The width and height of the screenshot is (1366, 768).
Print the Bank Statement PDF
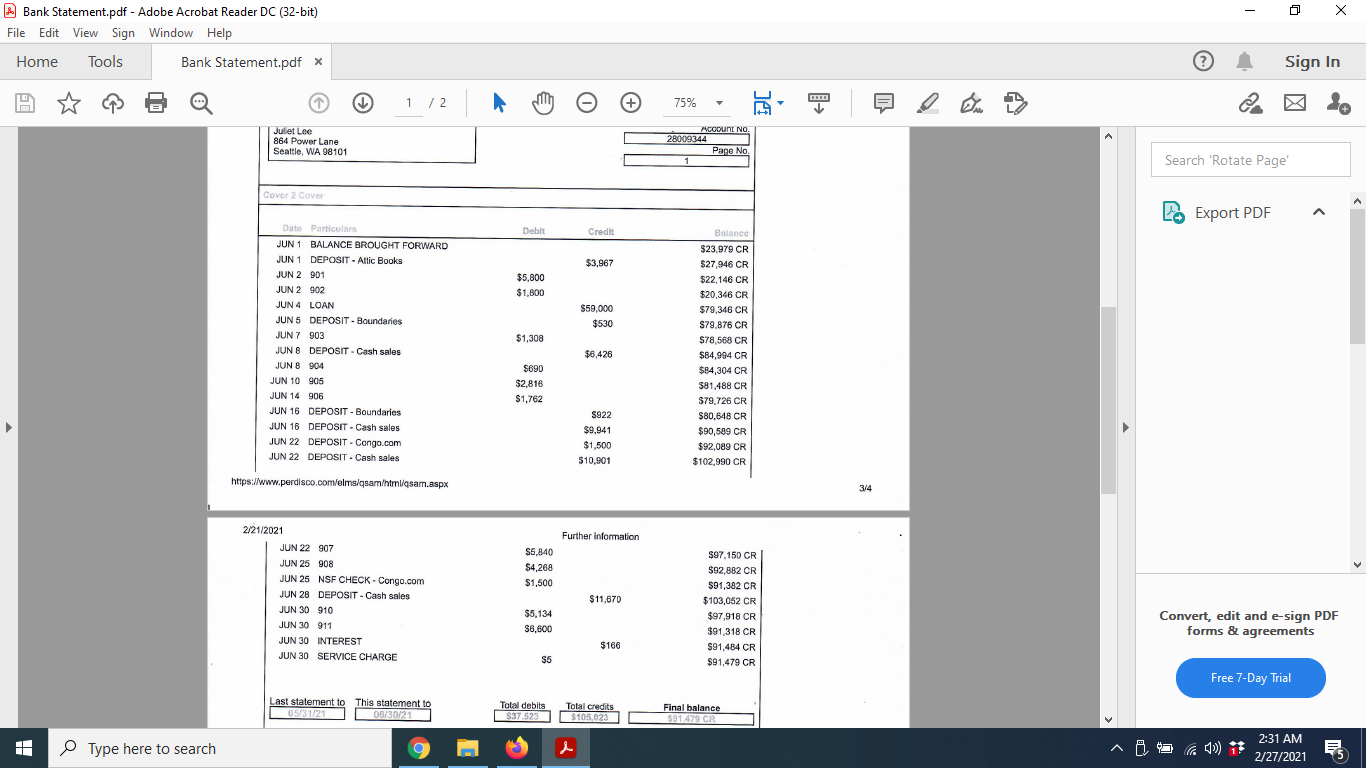click(x=155, y=103)
